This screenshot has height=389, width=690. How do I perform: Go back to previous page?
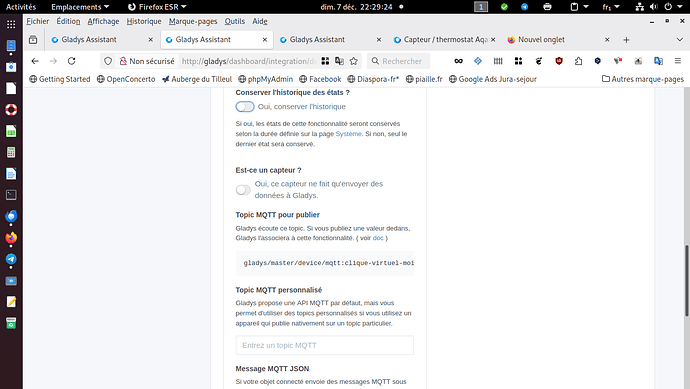point(35,61)
